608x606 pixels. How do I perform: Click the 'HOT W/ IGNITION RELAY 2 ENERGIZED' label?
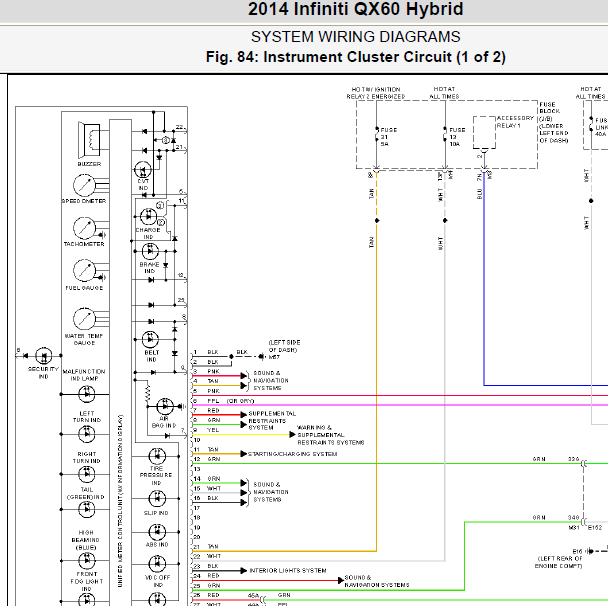click(x=376, y=93)
